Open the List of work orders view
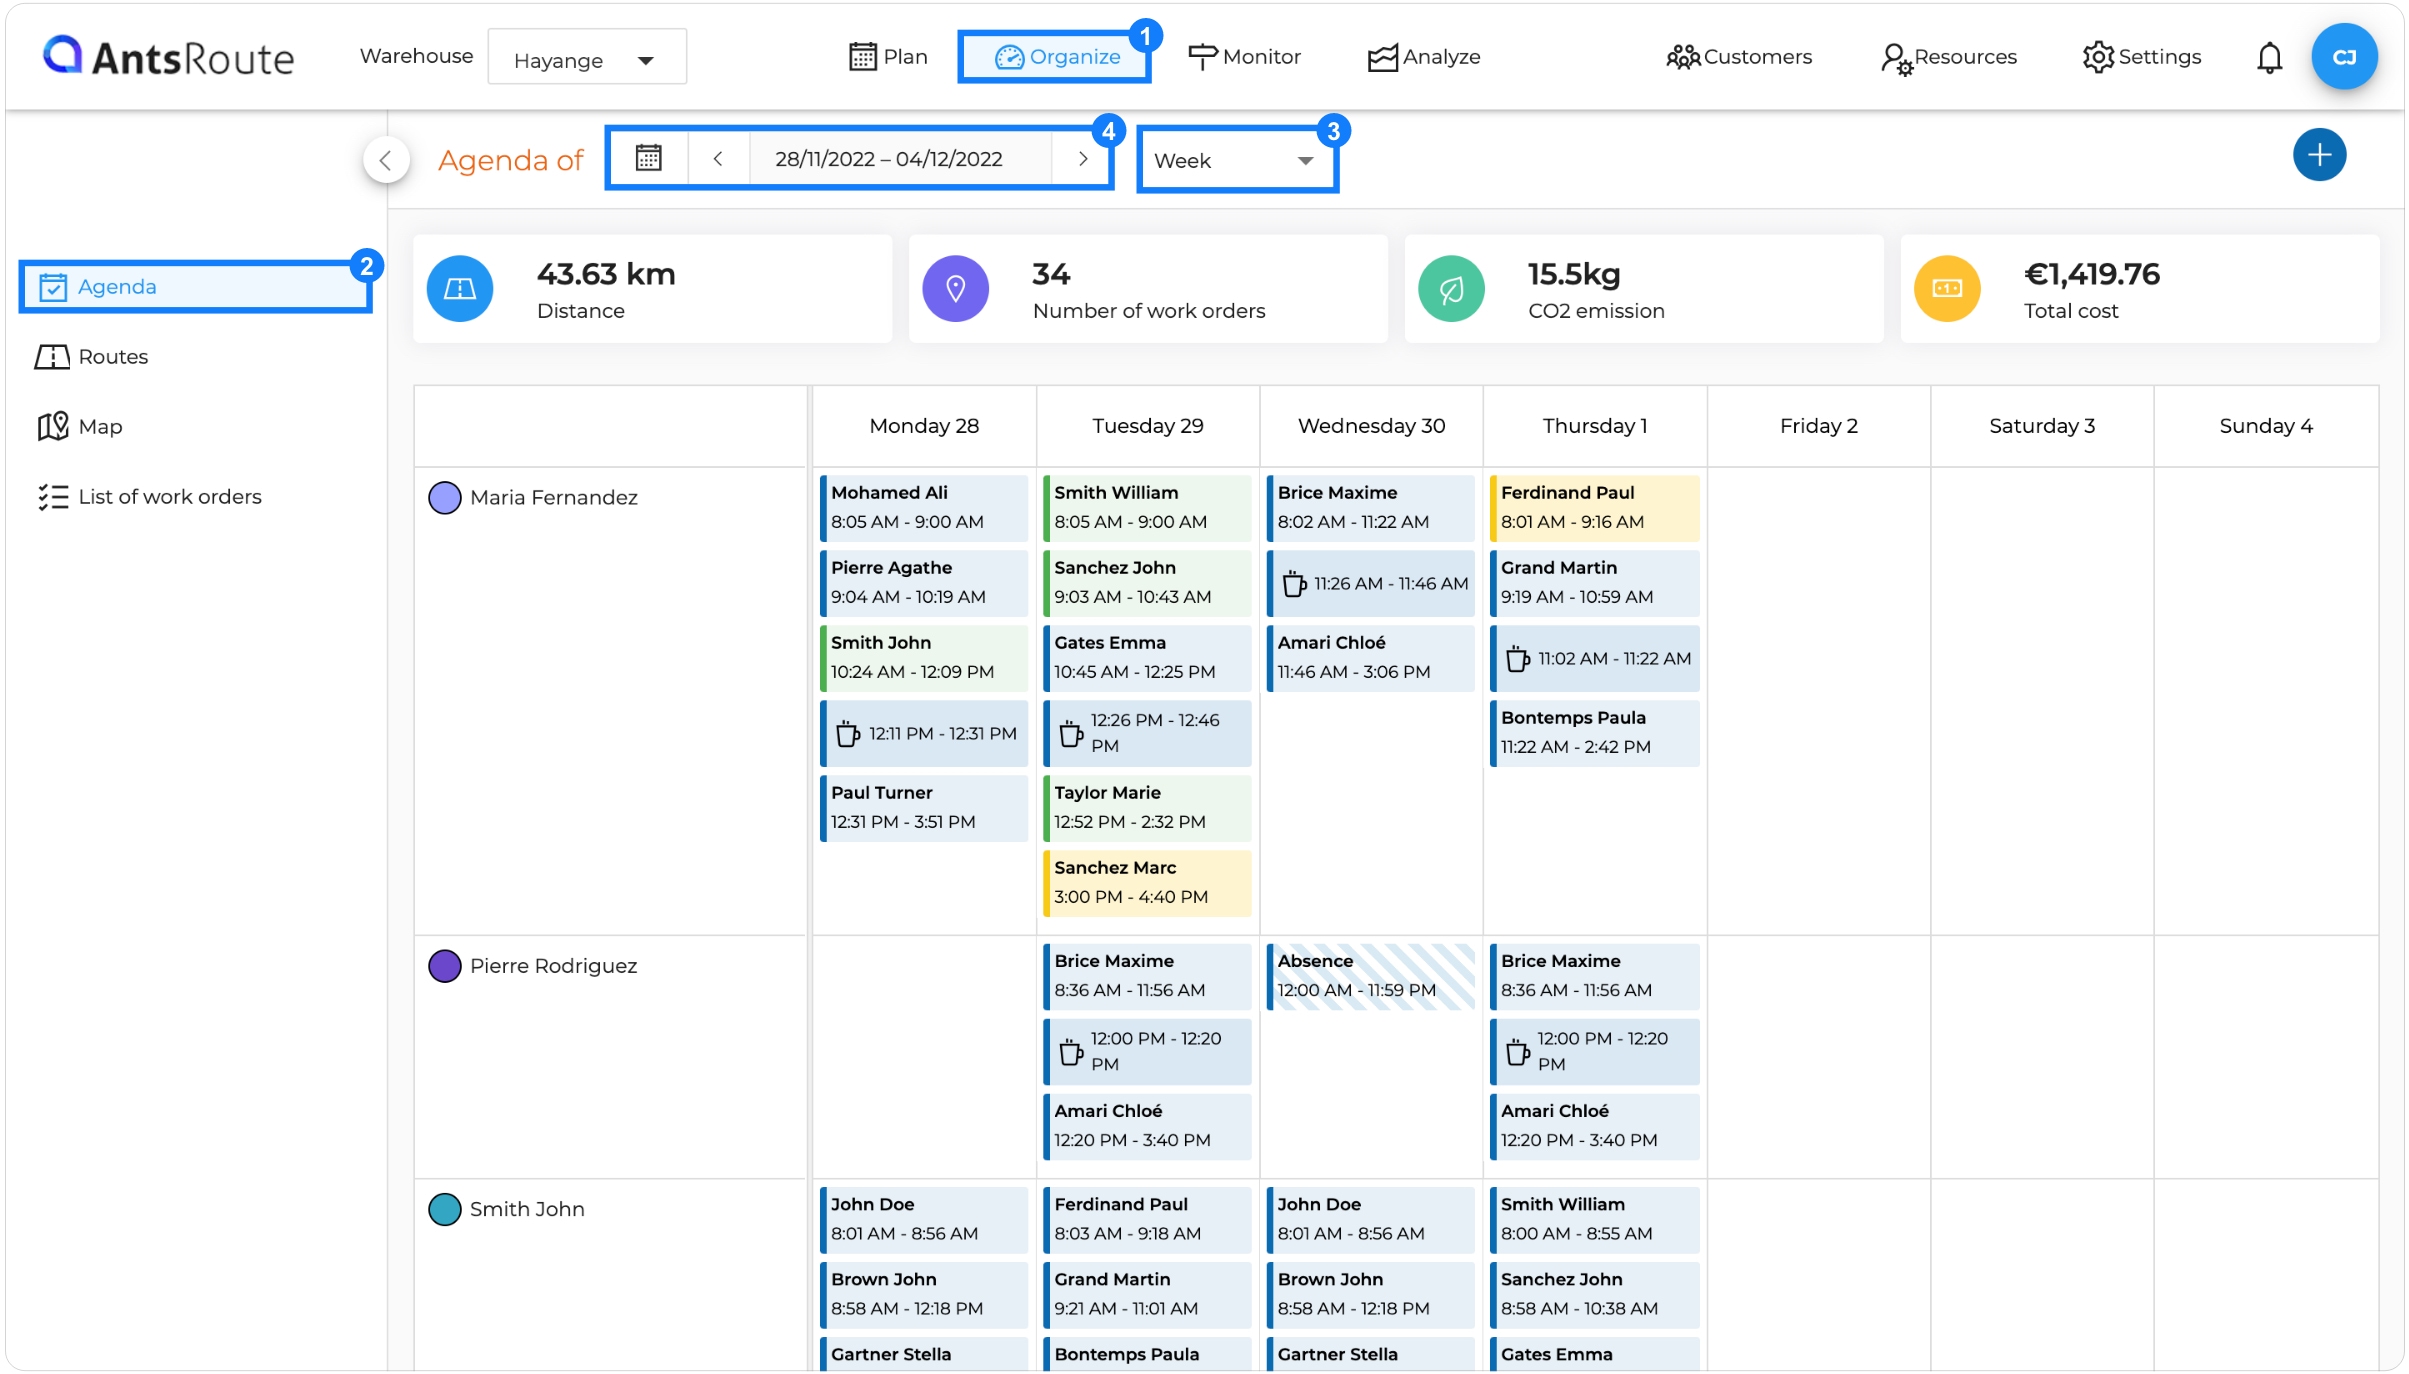This screenshot has width=2409, height=1374. [169, 496]
